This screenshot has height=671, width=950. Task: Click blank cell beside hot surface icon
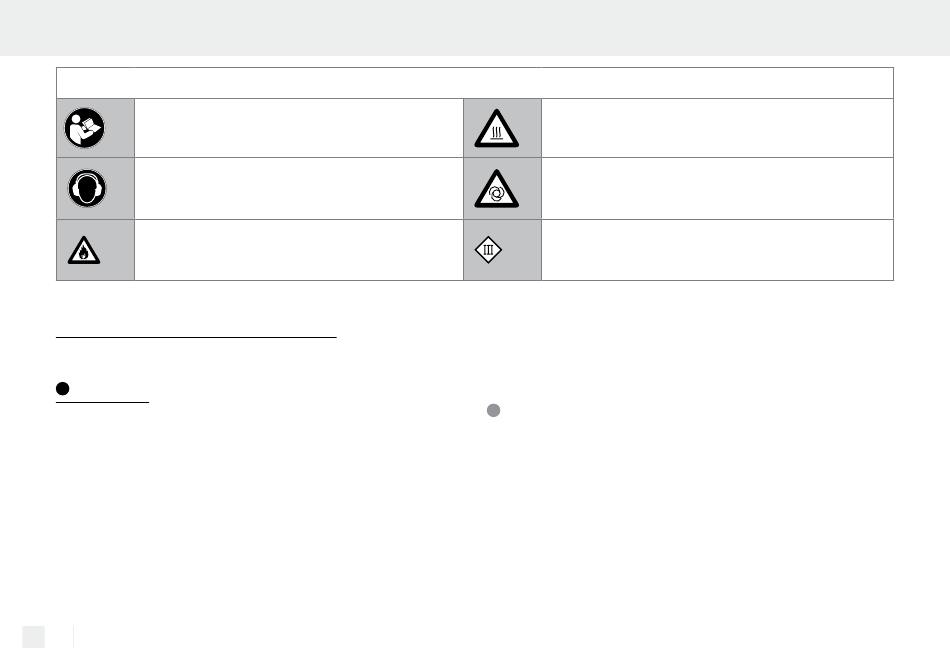717,128
